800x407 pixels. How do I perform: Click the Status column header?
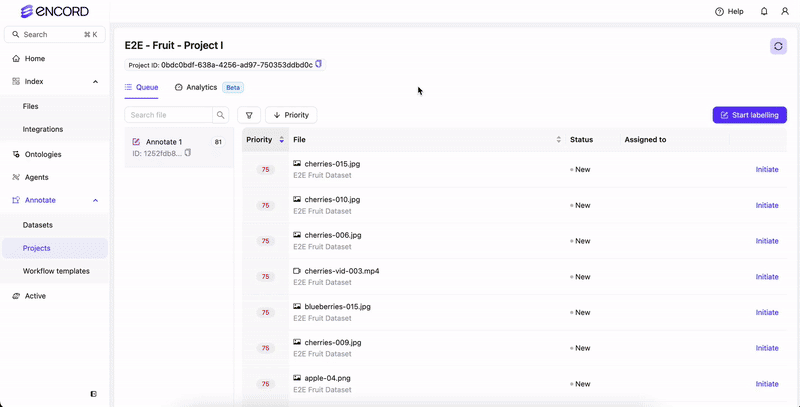(581, 140)
